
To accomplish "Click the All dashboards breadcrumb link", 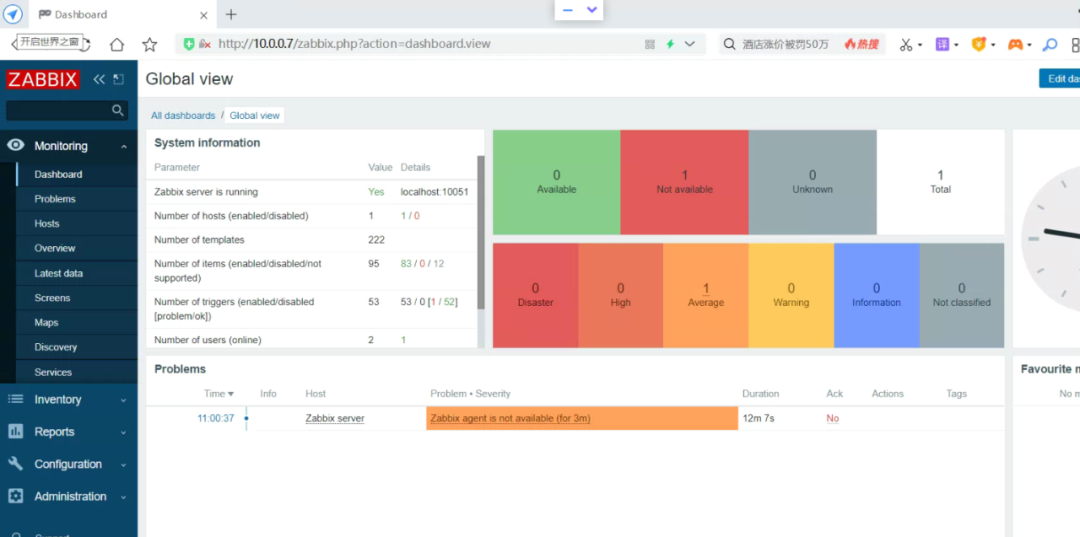I will click(183, 116).
